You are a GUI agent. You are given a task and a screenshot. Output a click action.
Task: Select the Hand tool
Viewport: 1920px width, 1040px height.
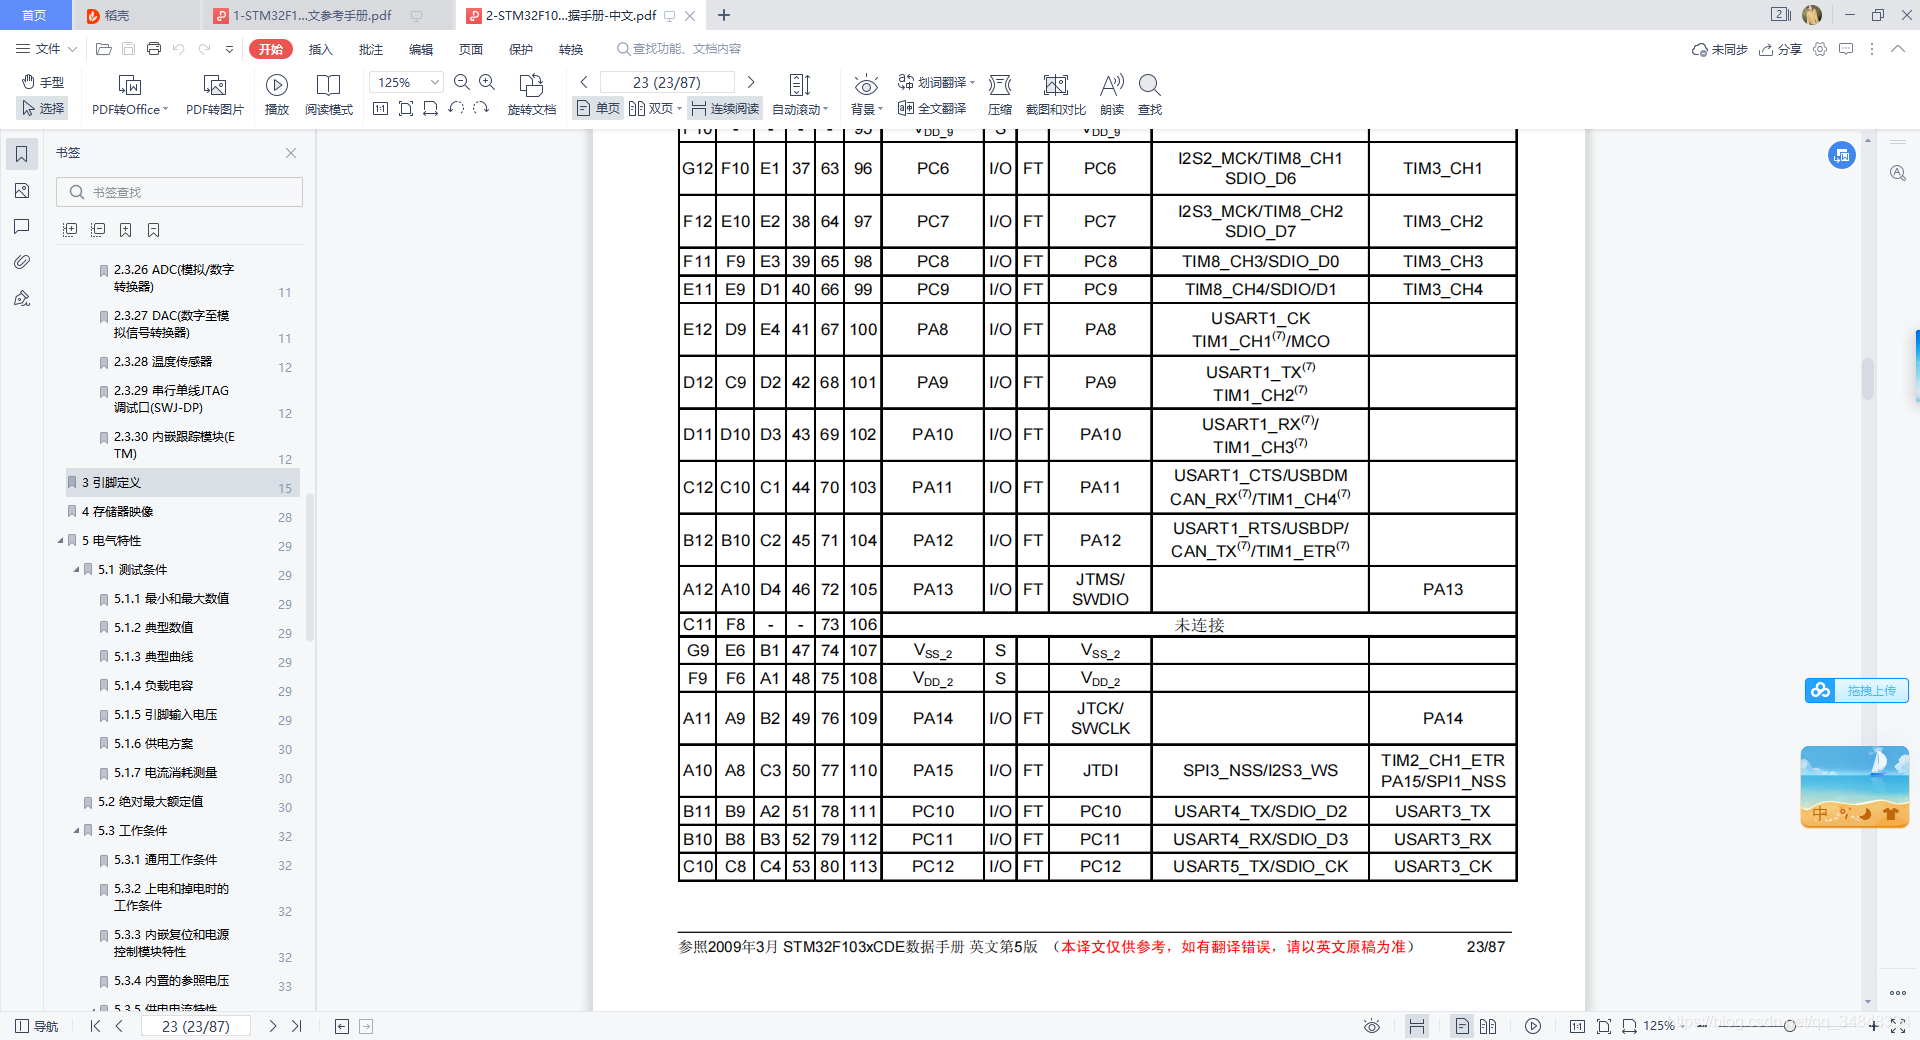pos(43,82)
